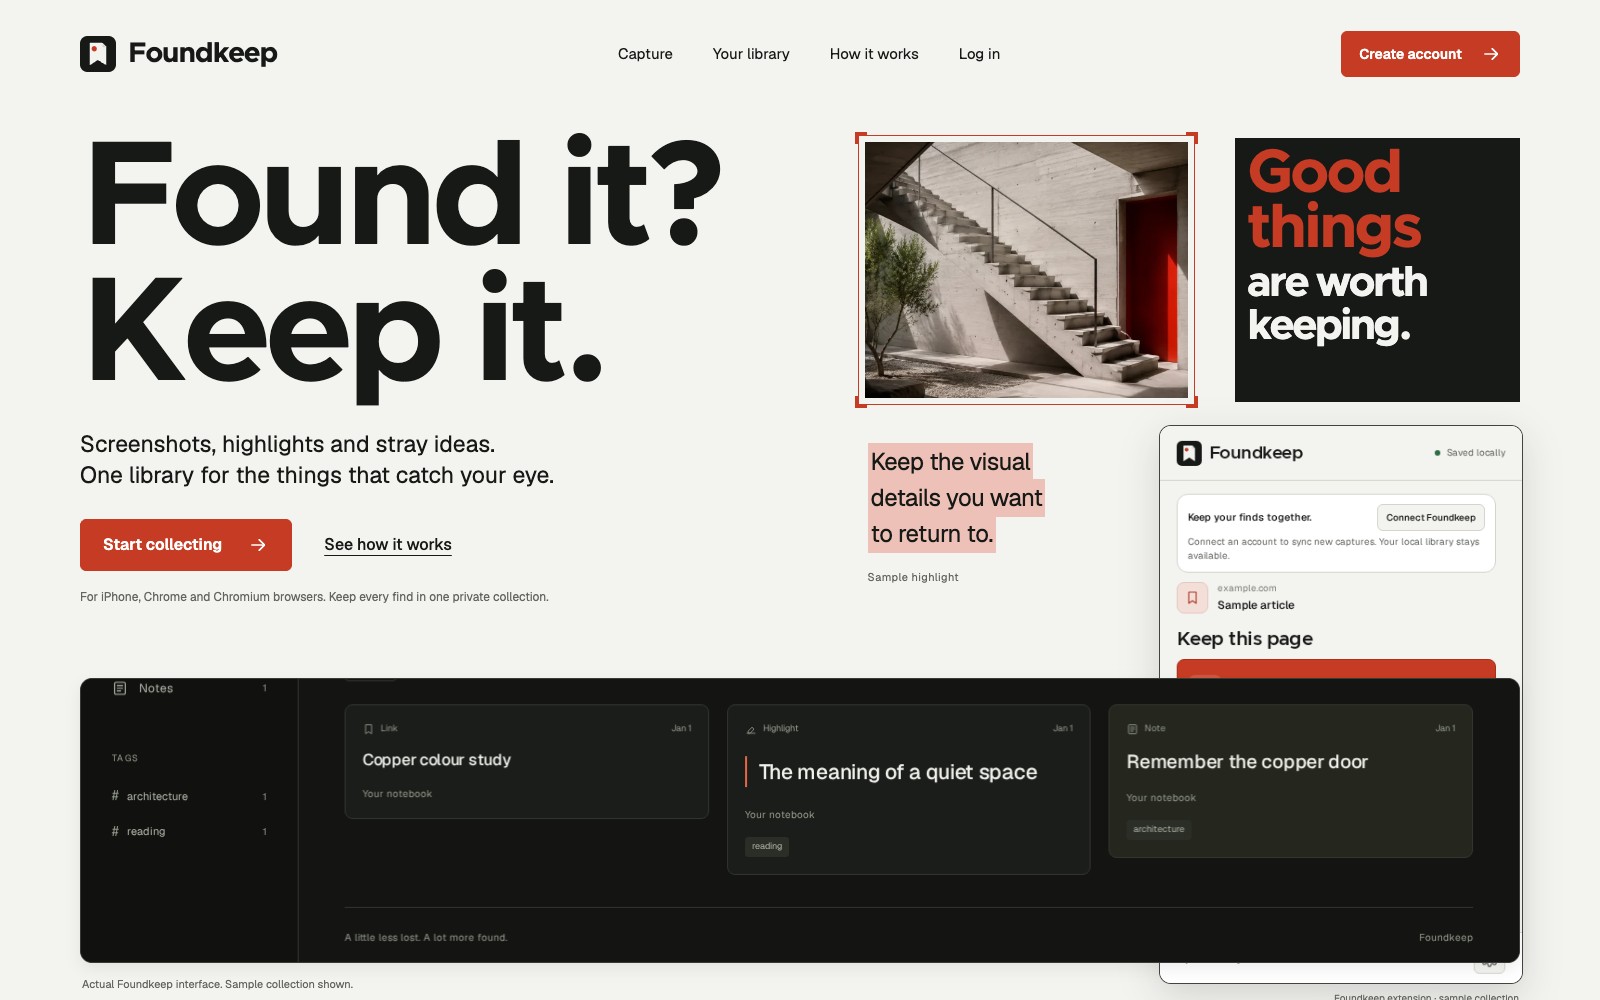Click the arrow icon in Start collecting
Image resolution: width=1600 pixels, height=1000 pixels.
(x=258, y=545)
